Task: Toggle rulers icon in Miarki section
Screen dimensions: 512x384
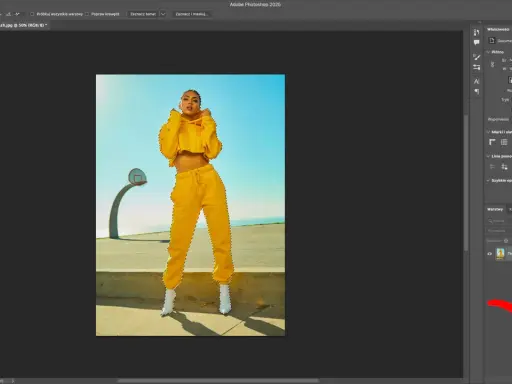Action: pos(492,142)
